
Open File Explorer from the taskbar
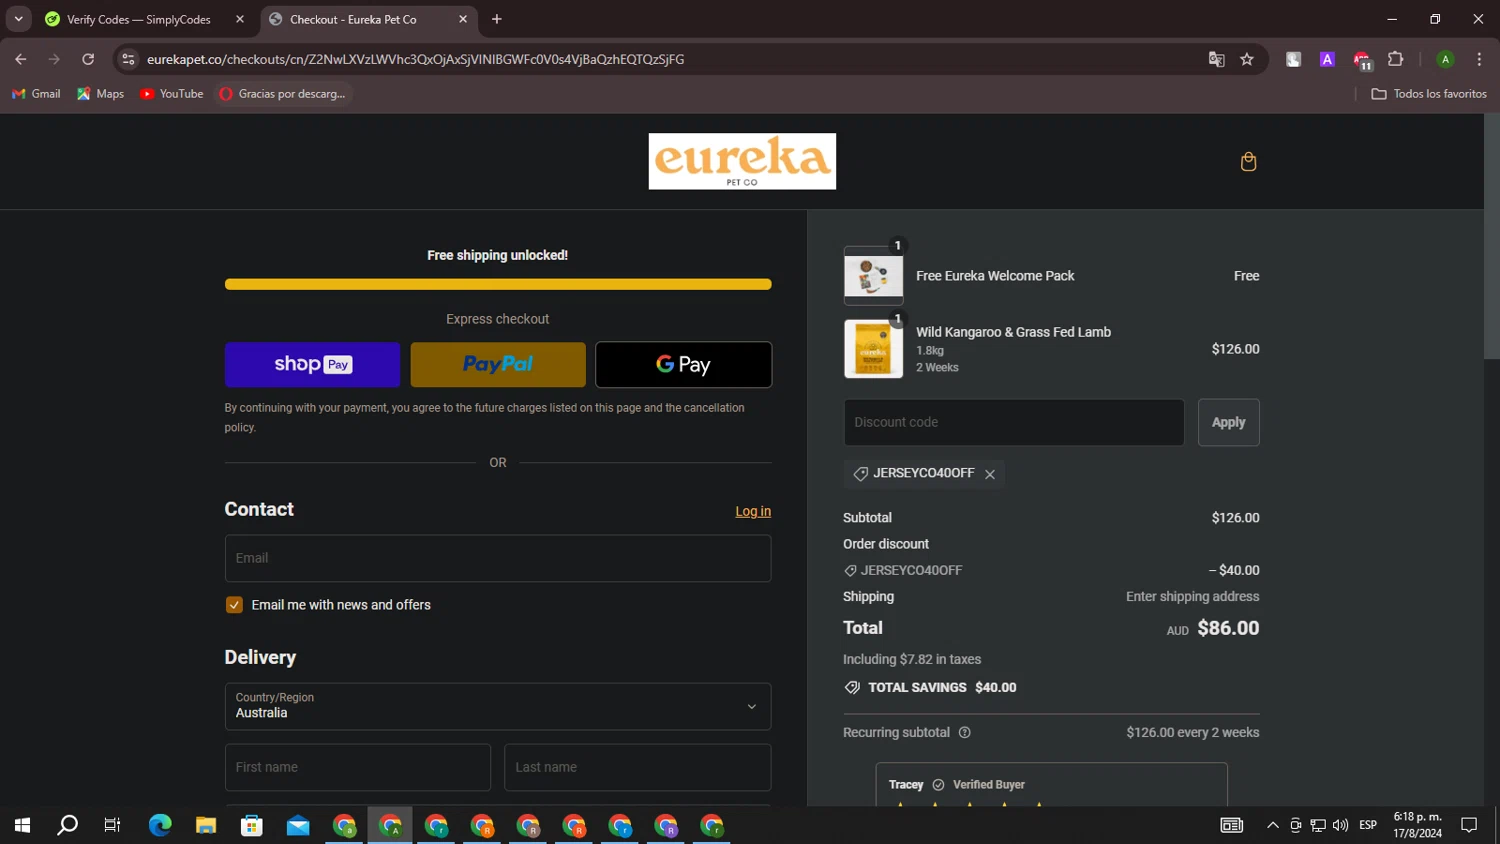(x=206, y=825)
